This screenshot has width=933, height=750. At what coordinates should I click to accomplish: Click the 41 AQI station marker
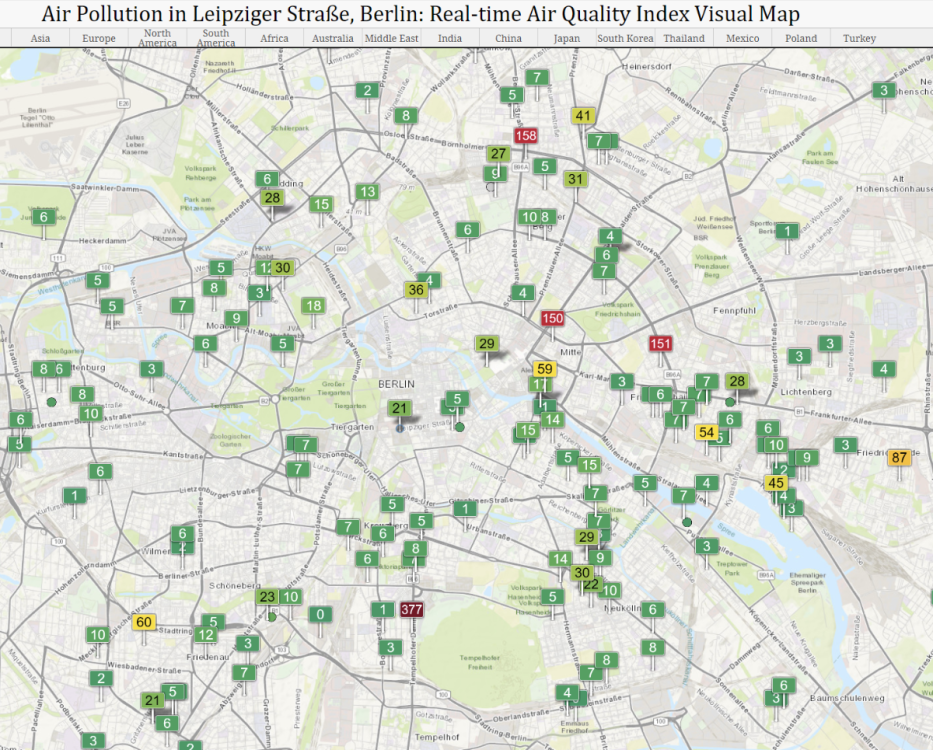pos(583,115)
